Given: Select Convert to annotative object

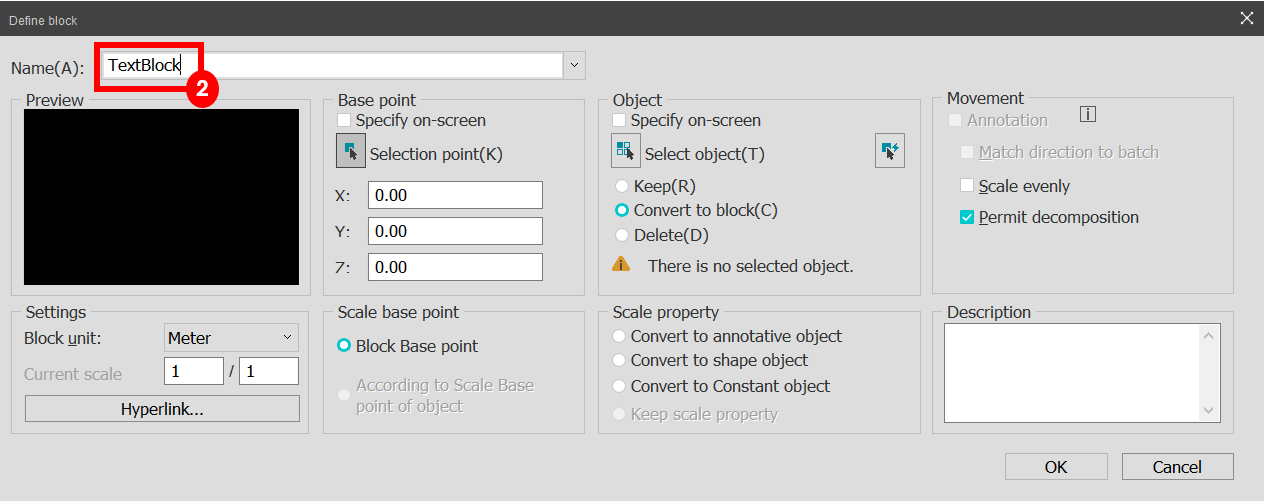Looking at the screenshot, I should pyautogui.click(x=621, y=337).
